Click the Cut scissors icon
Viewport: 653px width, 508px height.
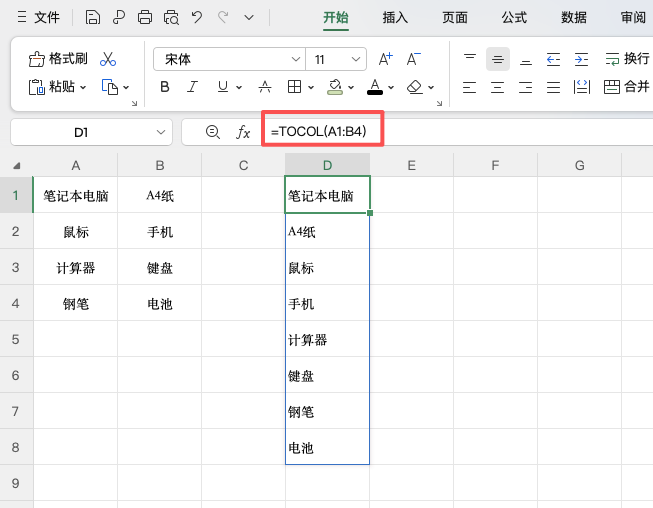pos(108,59)
